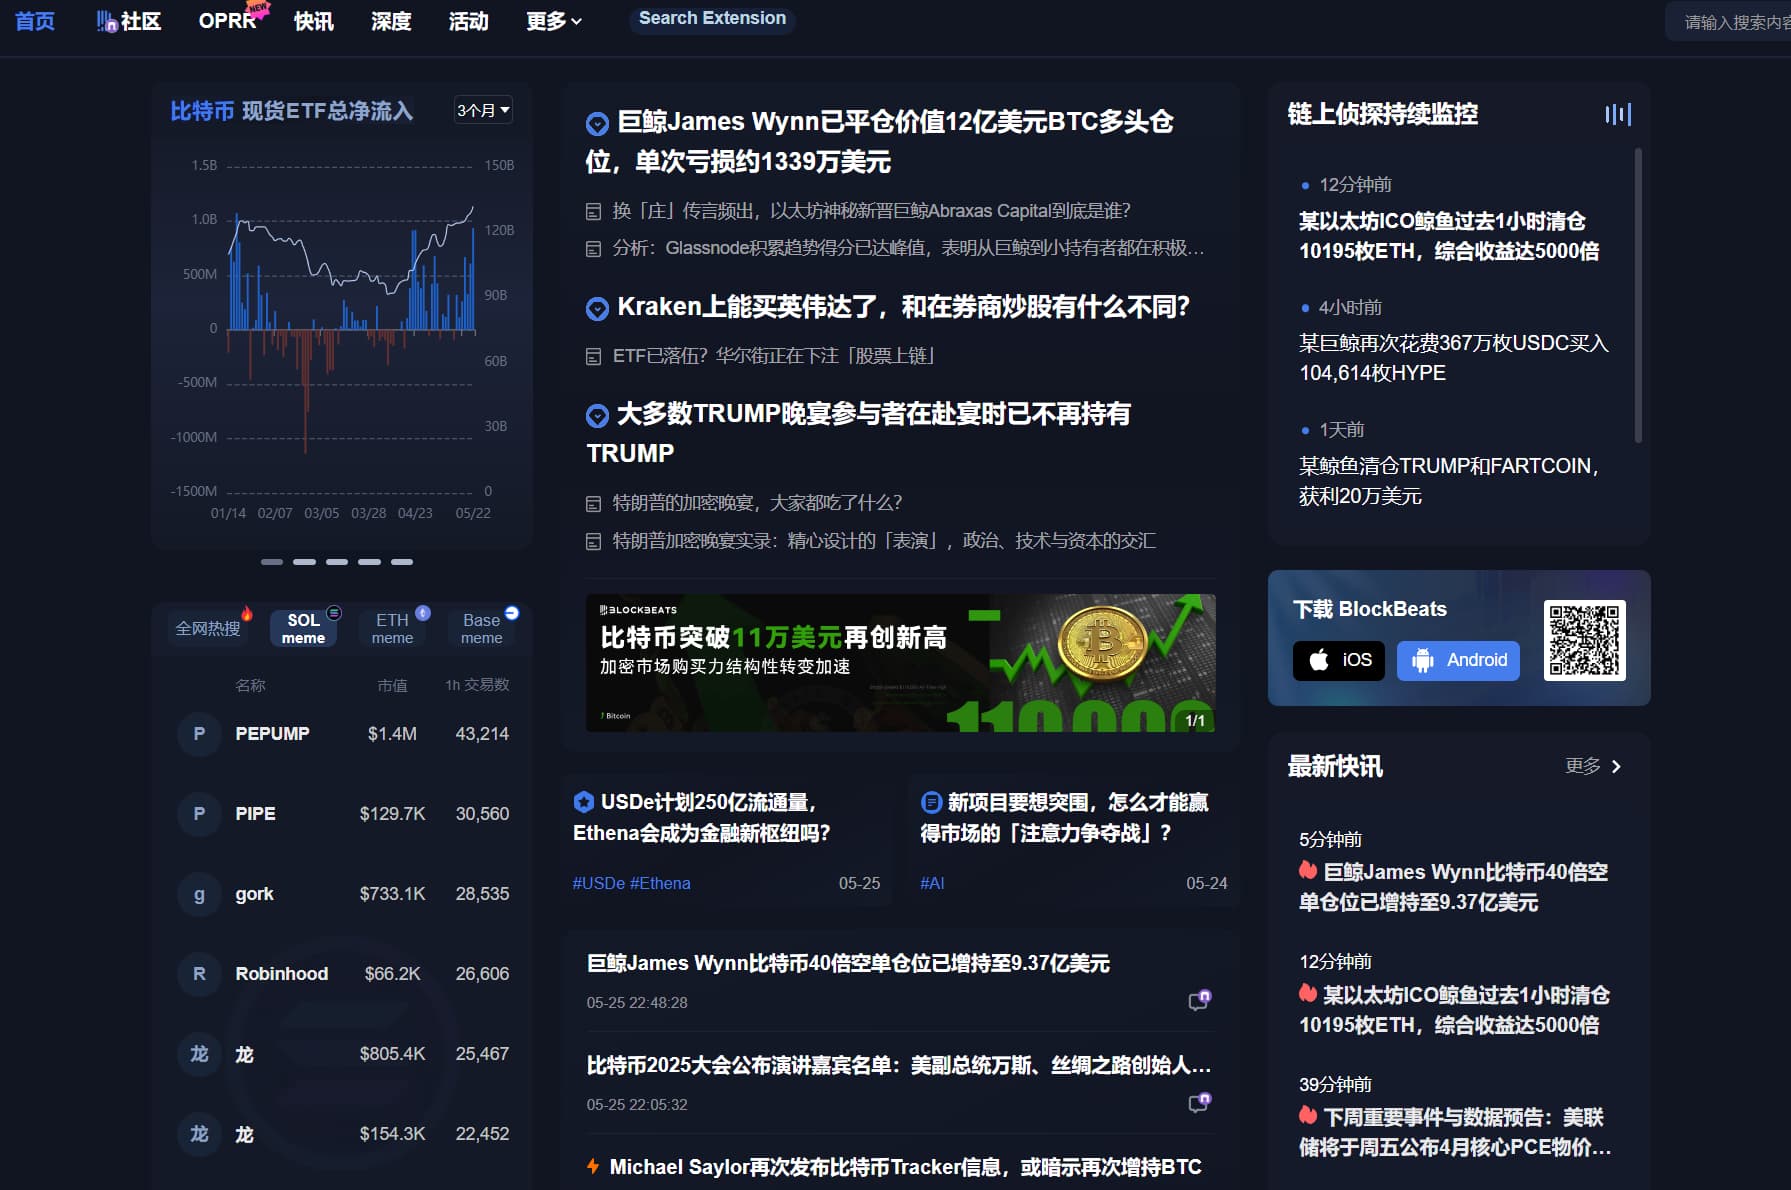Screen dimensions: 1791x1190
Task: Click the Robinhood token avatar icon
Action: point(199,974)
